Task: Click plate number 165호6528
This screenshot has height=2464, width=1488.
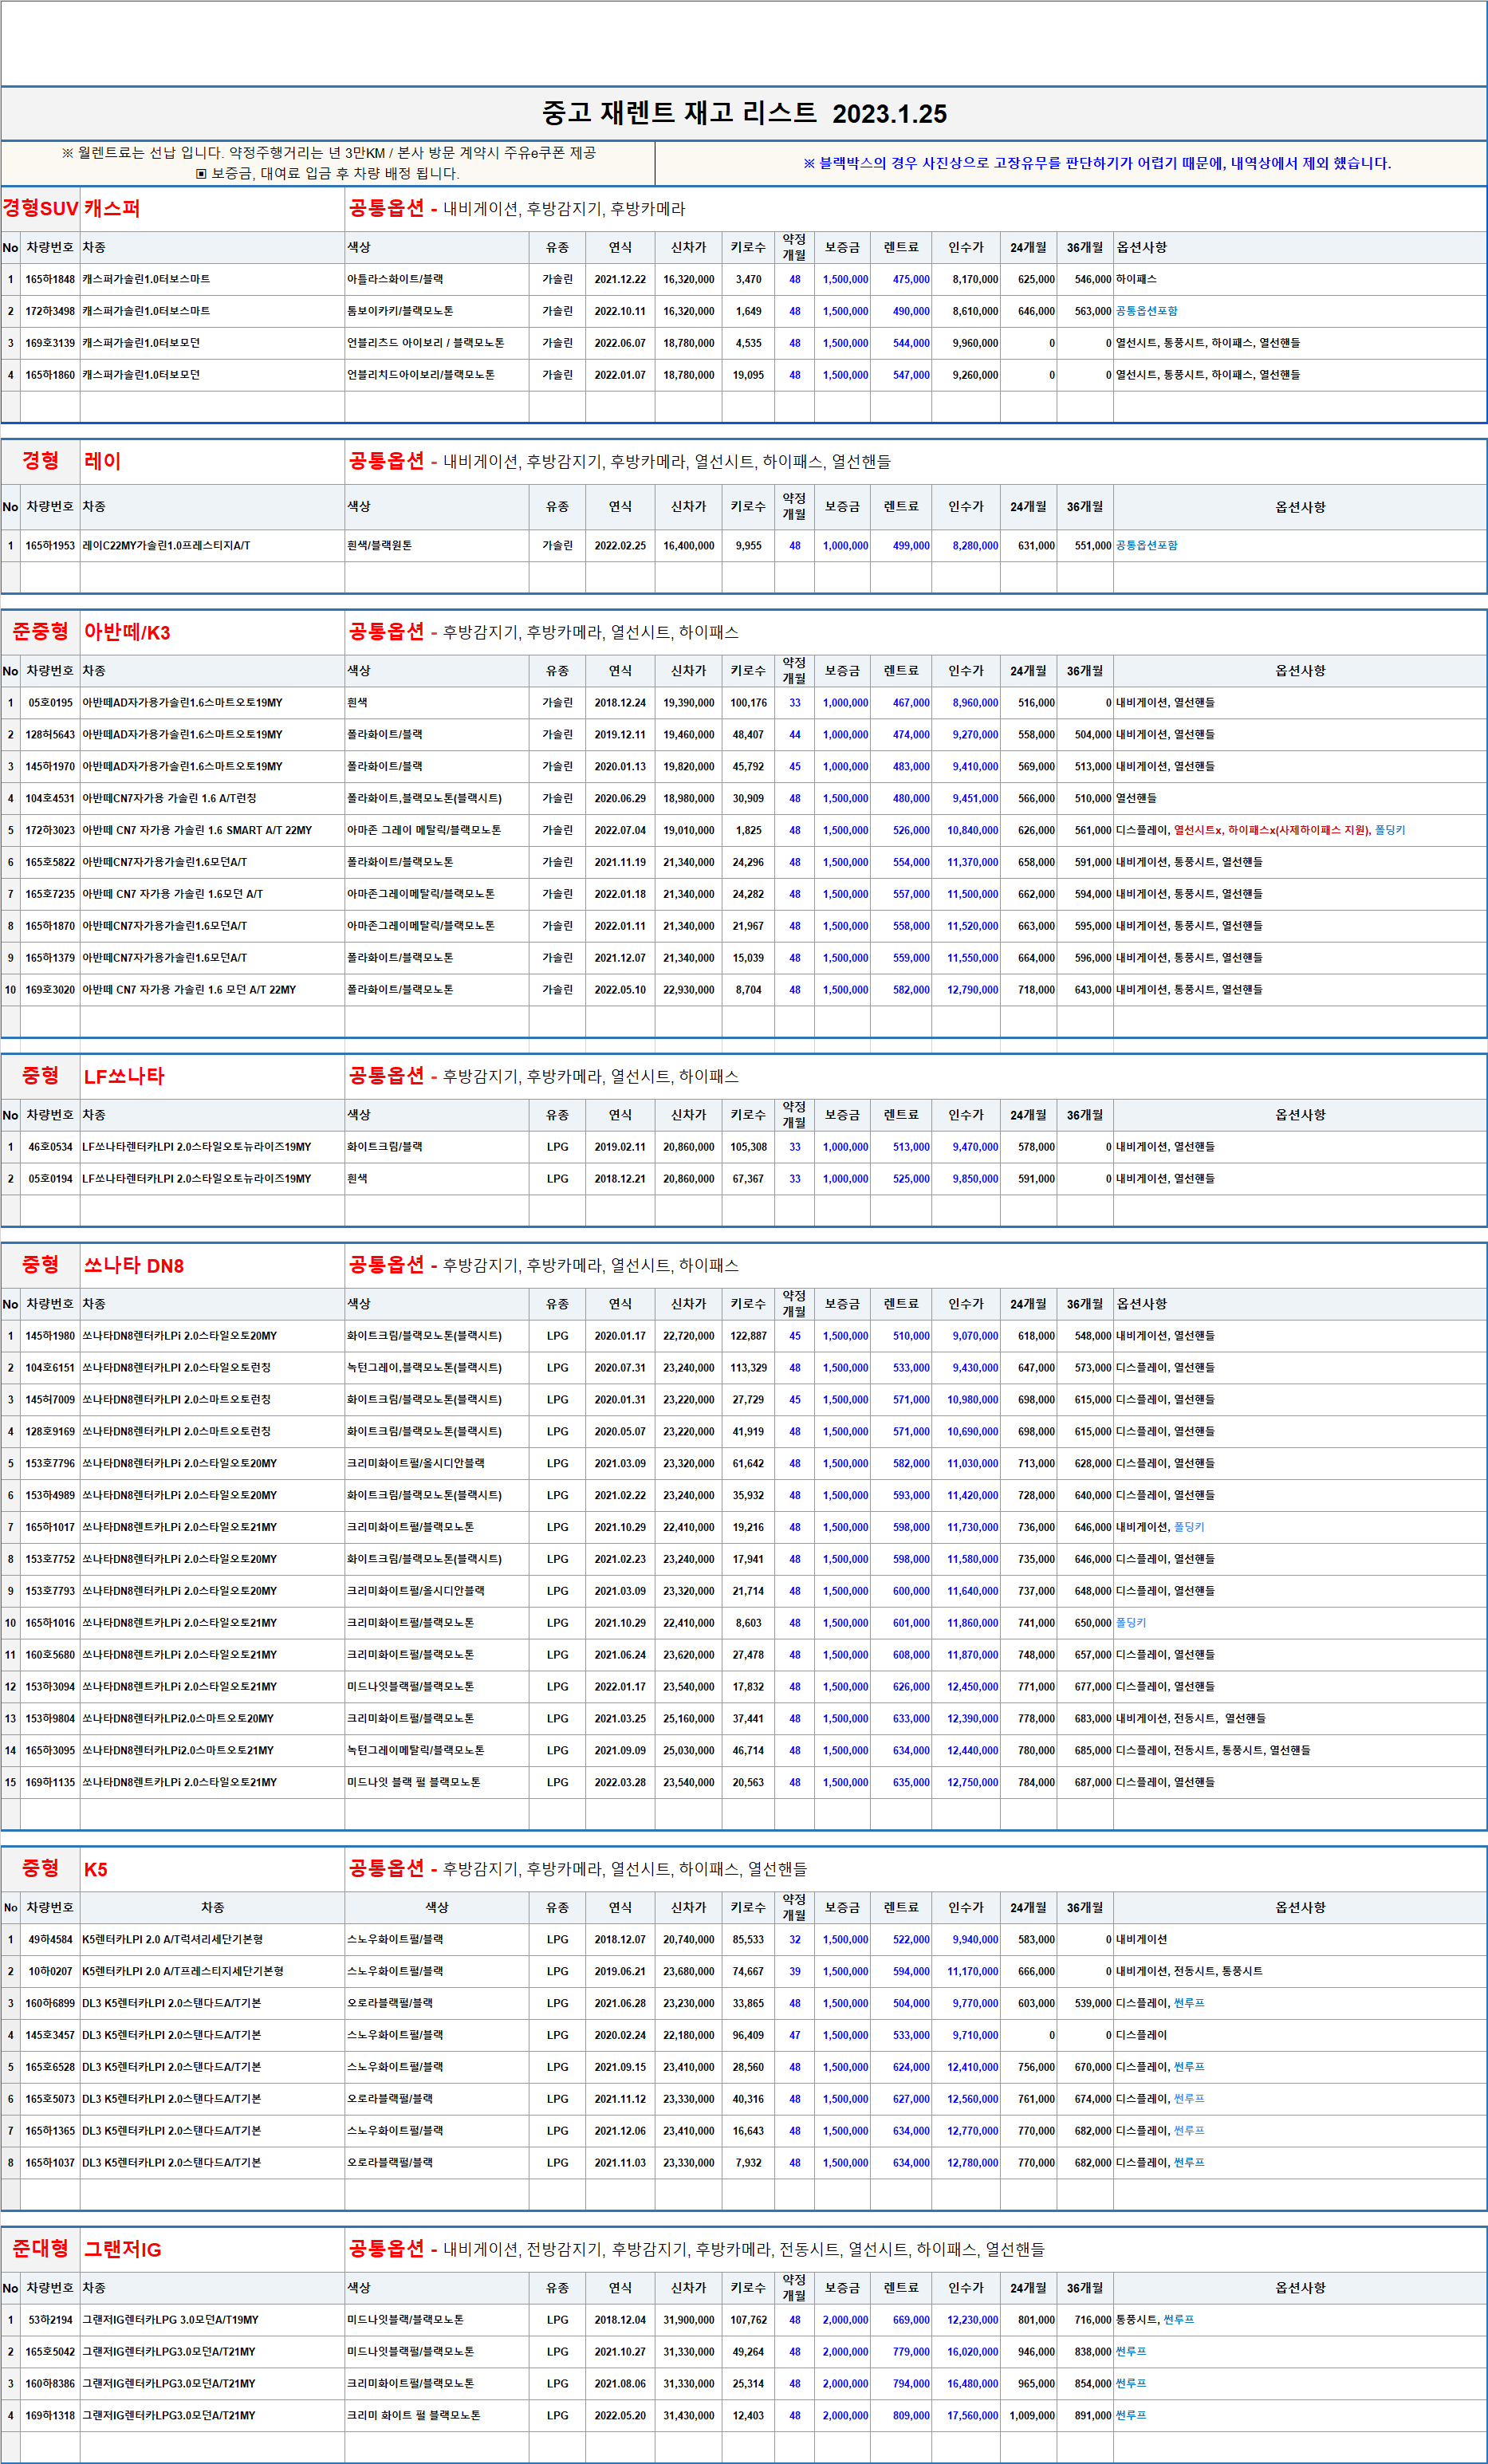Action: click(50, 2067)
